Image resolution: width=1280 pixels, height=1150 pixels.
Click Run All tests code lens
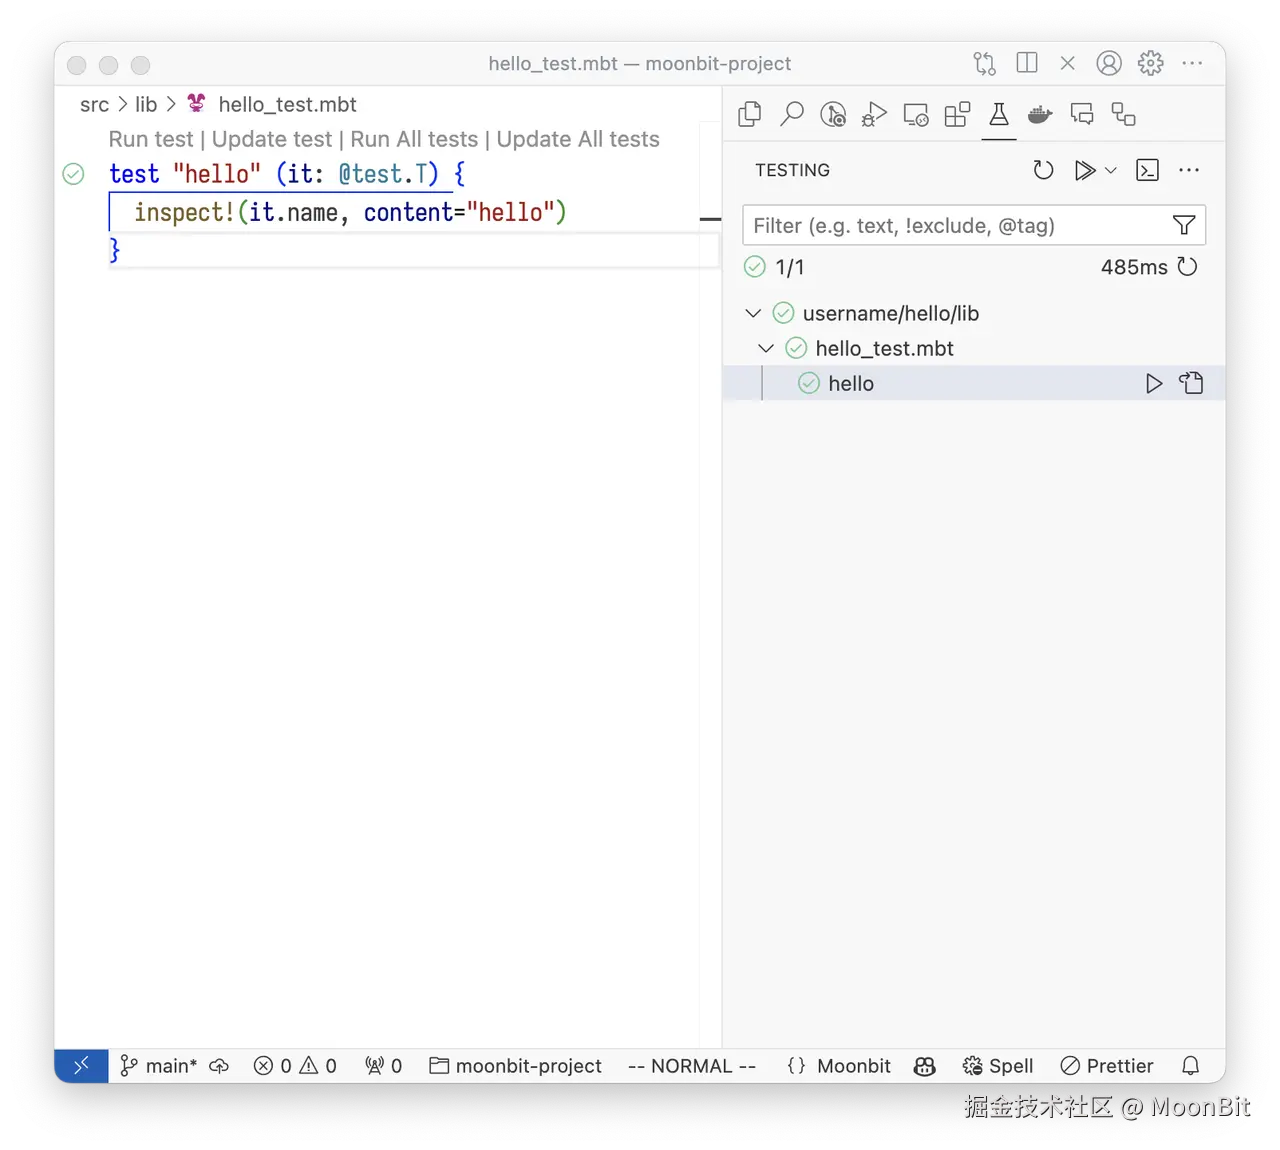[x=414, y=139]
